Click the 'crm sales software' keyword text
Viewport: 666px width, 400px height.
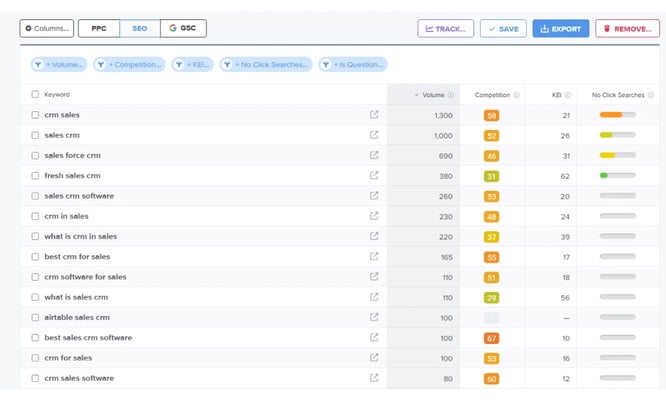pyautogui.click(x=79, y=378)
